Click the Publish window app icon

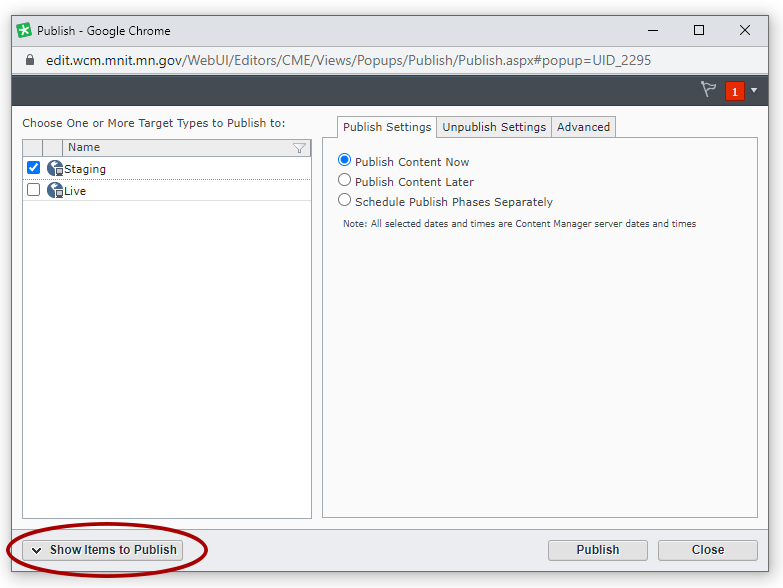[24, 30]
